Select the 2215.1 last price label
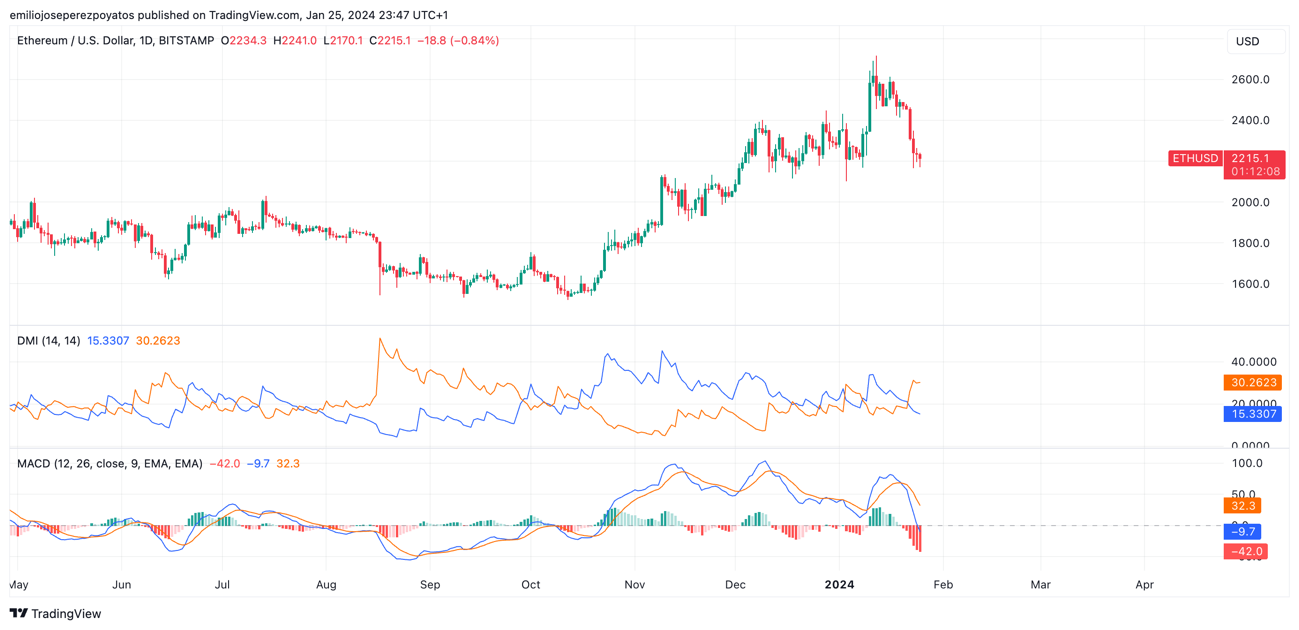 [1251, 158]
